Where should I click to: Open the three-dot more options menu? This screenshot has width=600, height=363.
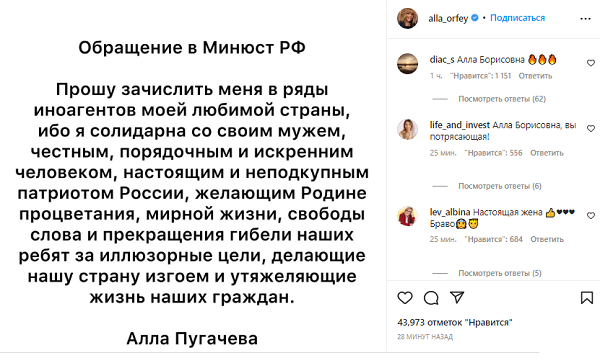pyautogui.click(x=585, y=19)
